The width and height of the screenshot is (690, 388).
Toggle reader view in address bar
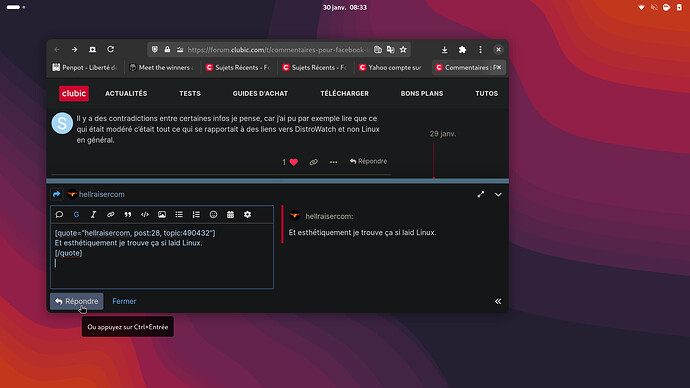pos(378,50)
